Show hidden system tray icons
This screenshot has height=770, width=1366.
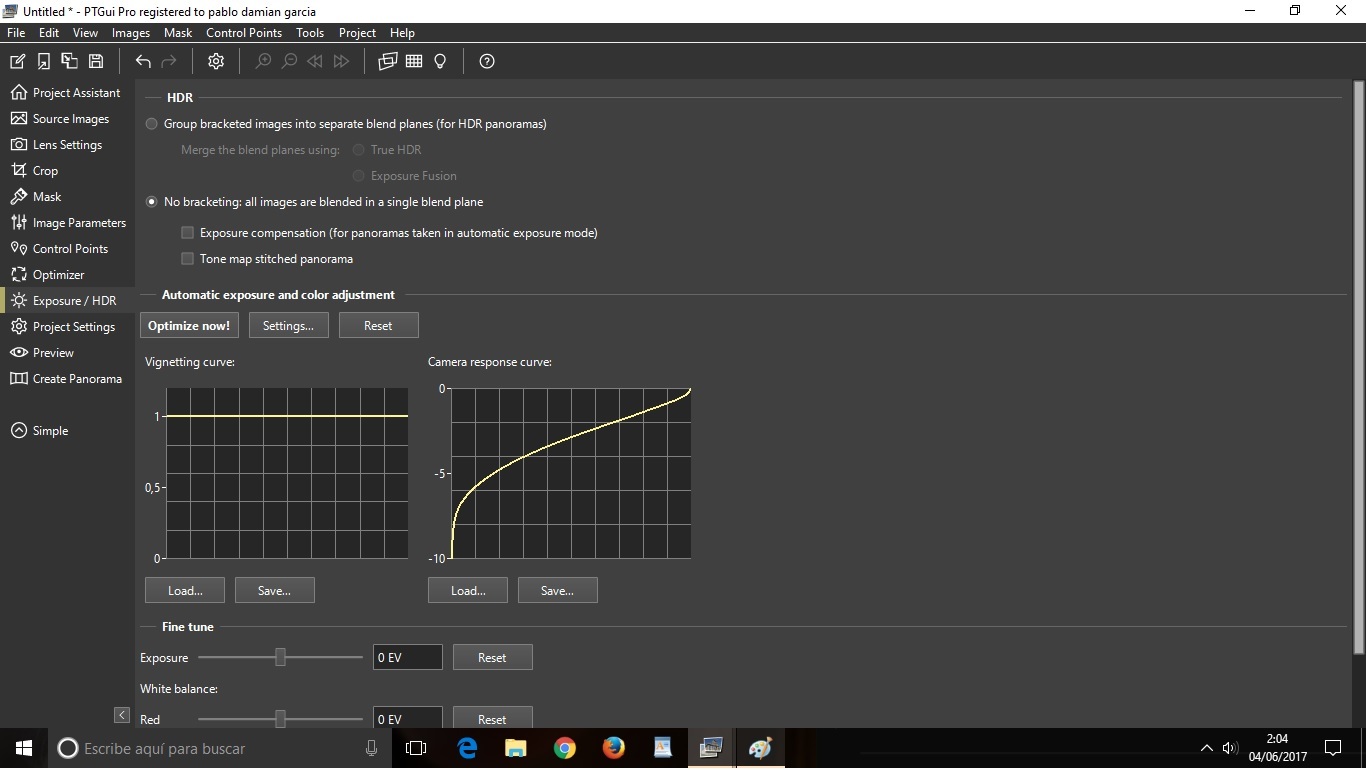pyautogui.click(x=1206, y=748)
